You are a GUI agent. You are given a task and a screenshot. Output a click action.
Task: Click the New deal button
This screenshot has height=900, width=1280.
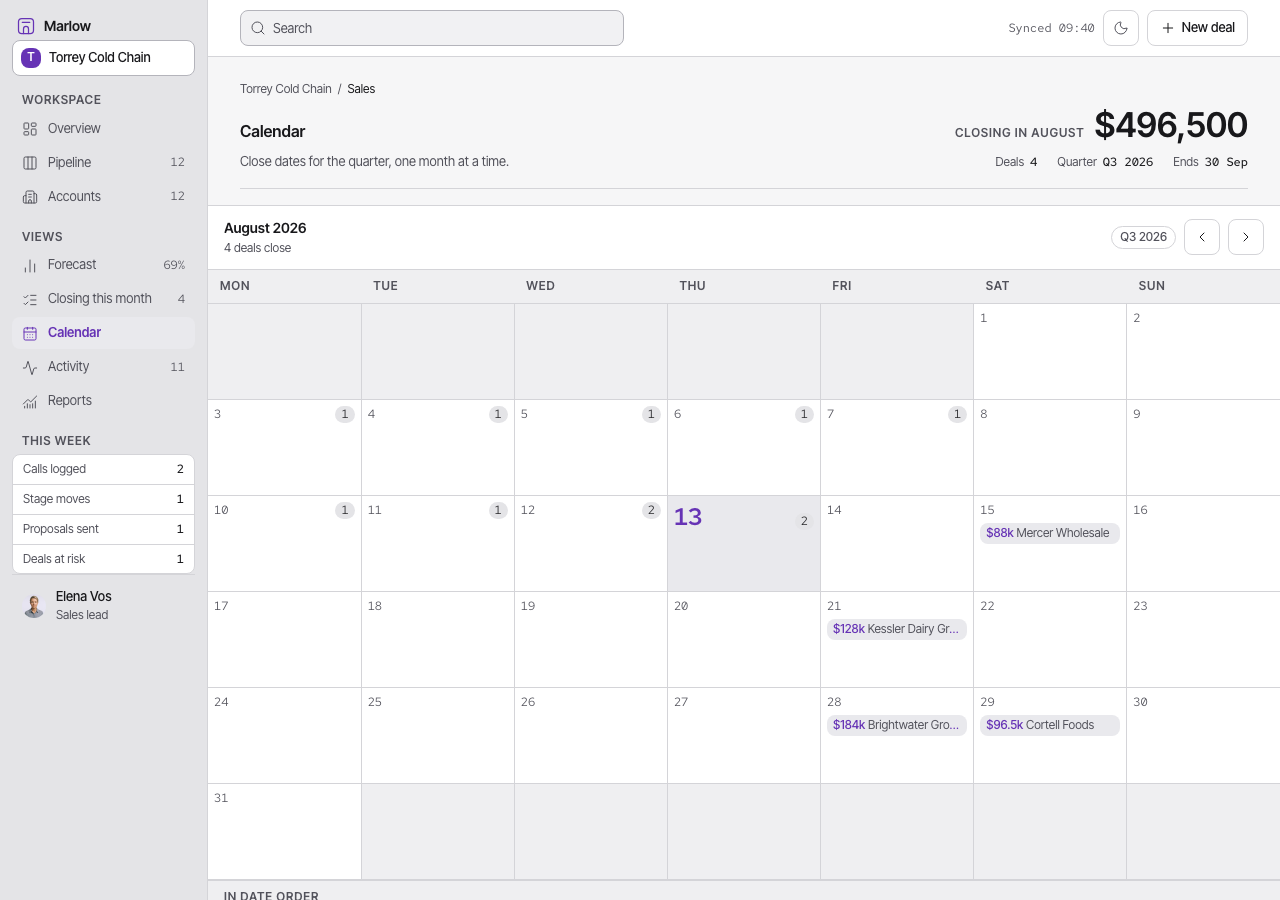click(x=1197, y=28)
